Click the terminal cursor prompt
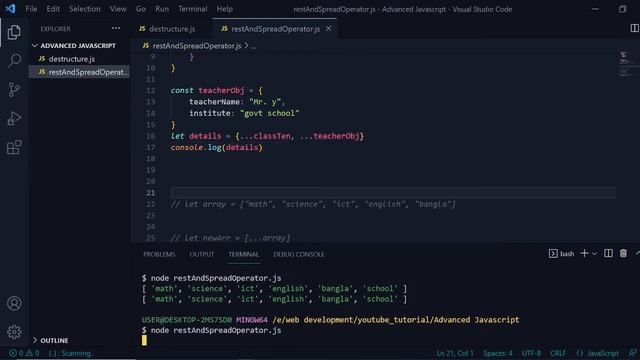 coord(144,340)
